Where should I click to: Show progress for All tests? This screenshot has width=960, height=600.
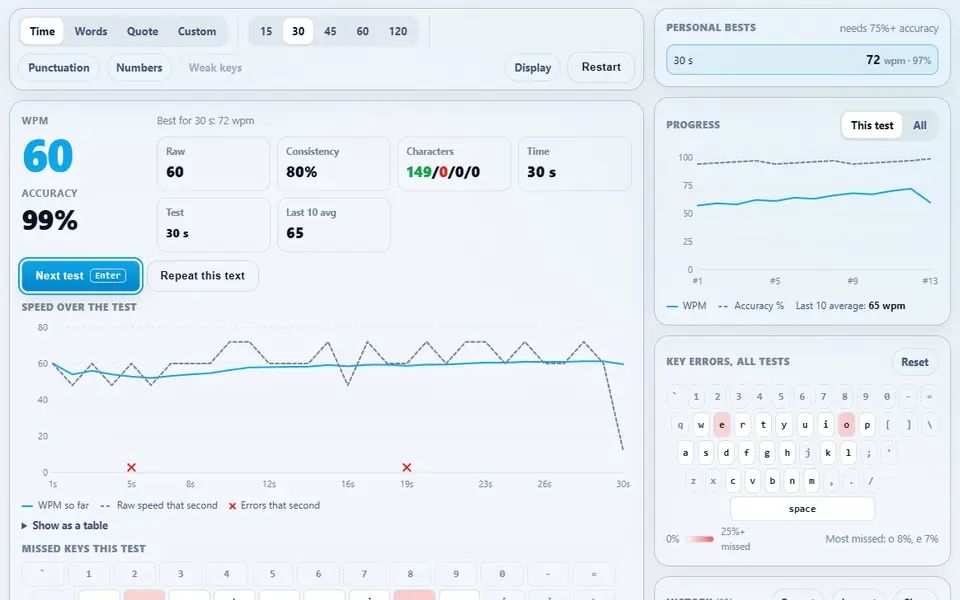coord(920,126)
